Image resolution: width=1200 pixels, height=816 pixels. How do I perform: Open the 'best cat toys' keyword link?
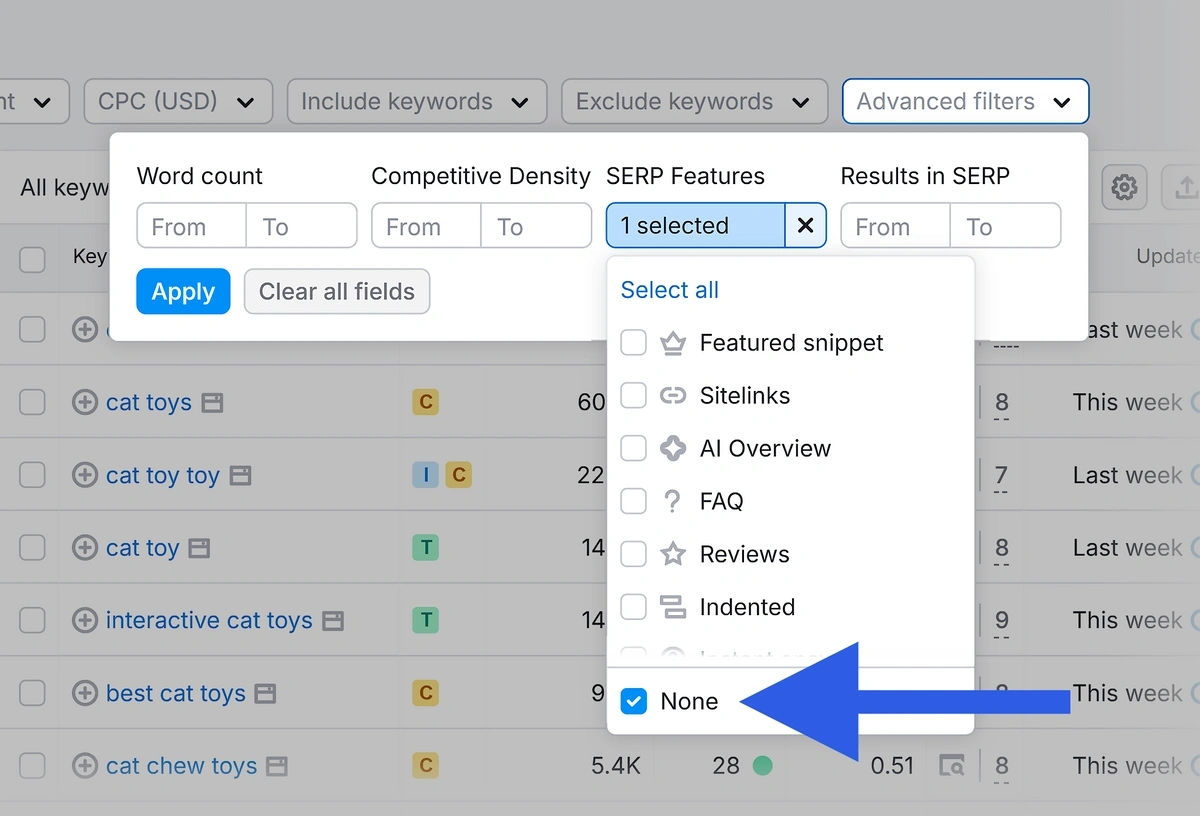click(x=176, y=693)
